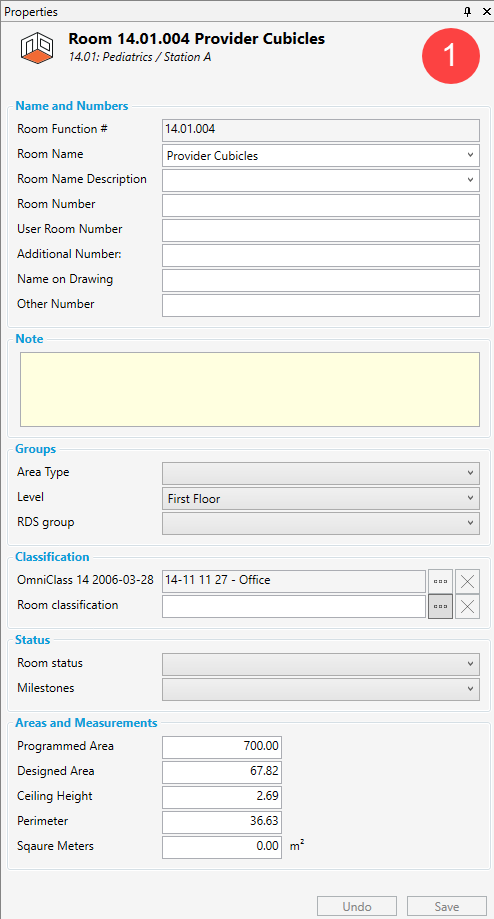Change Level from First Floor dropdown
The image size is (494, 919).
click(x=321, y=498)
